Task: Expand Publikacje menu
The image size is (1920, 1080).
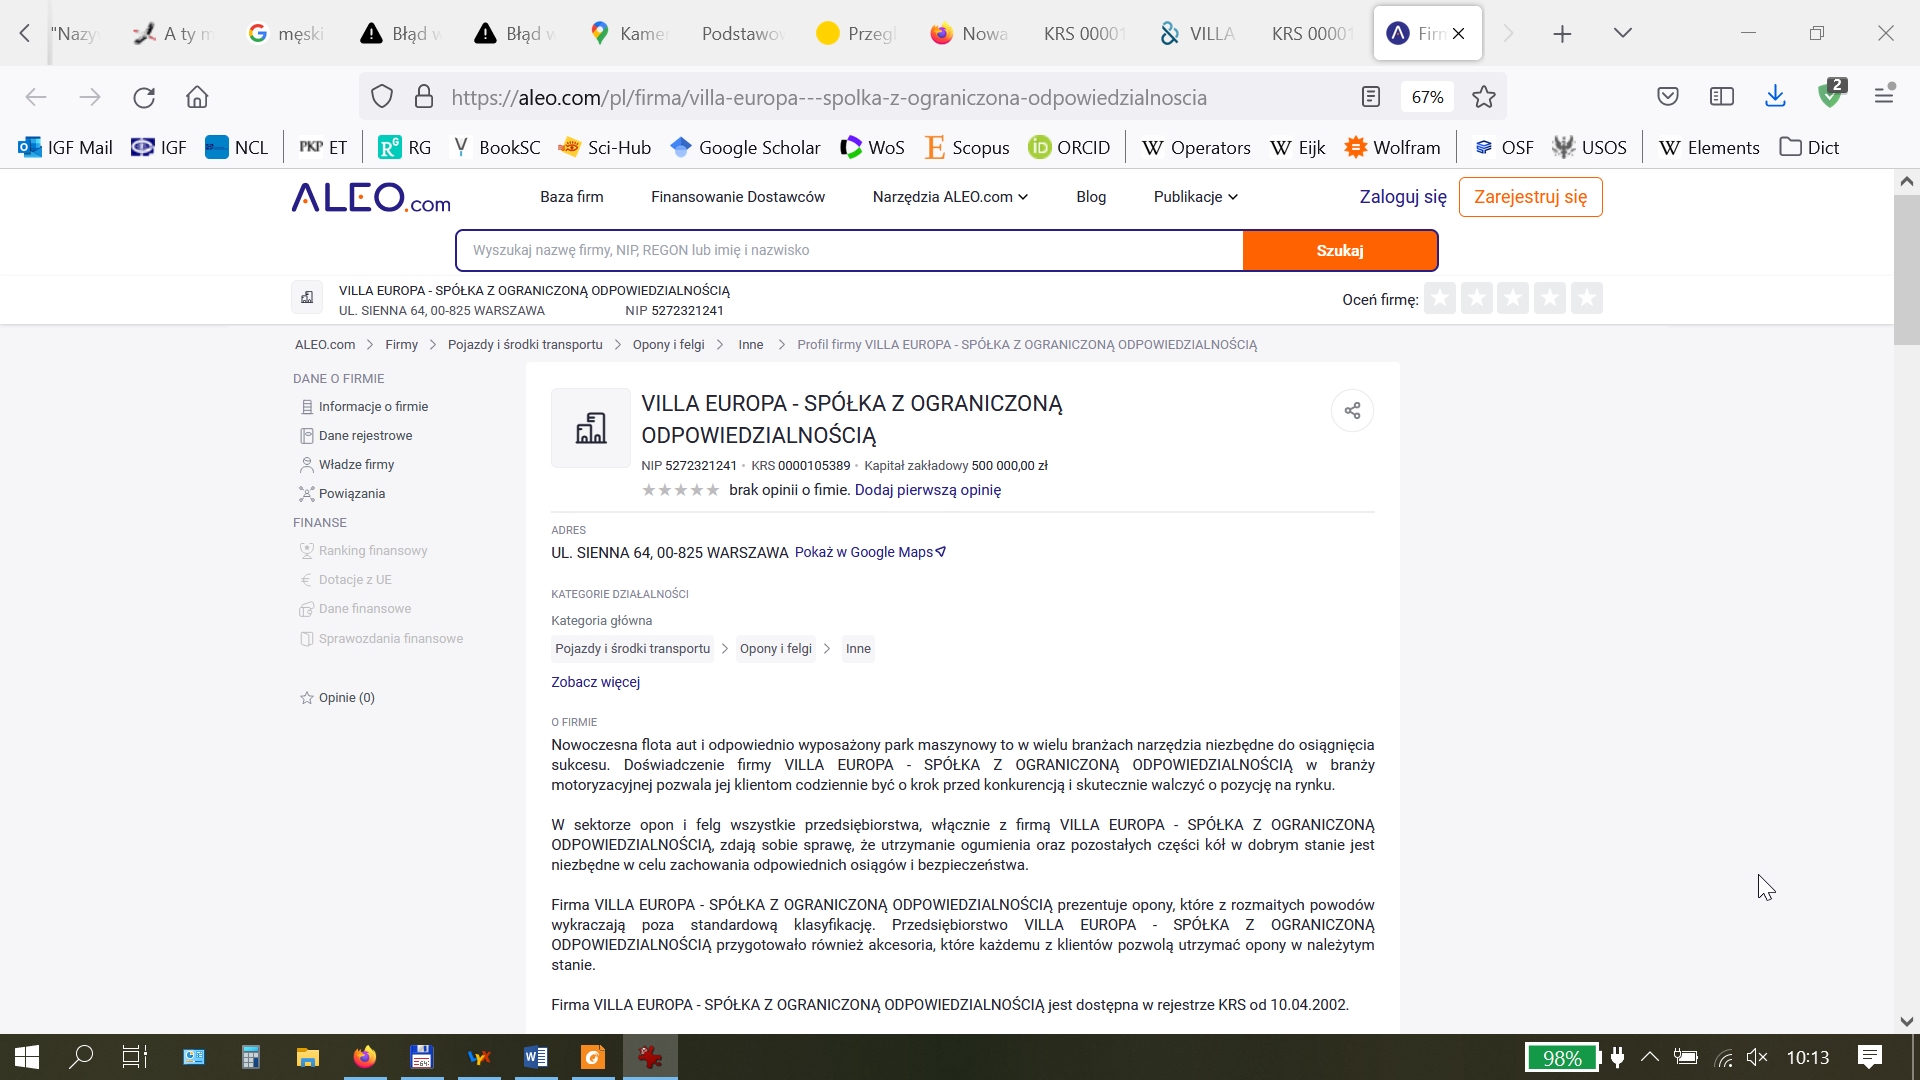Action: pos(1196,197)
